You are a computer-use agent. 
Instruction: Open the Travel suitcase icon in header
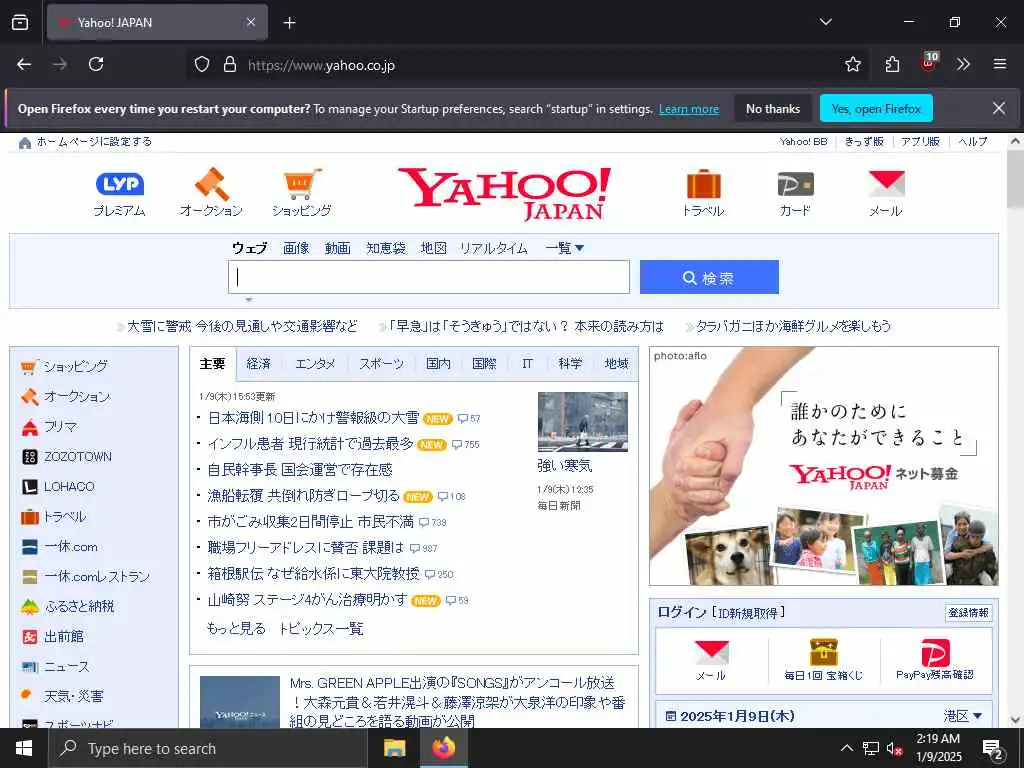(703, 184)
